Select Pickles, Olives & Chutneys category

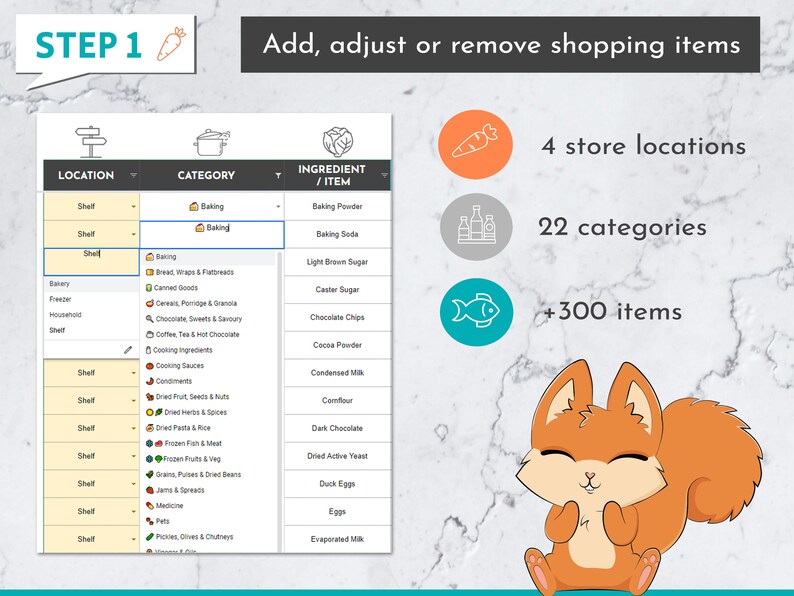[x=209, y=537]
